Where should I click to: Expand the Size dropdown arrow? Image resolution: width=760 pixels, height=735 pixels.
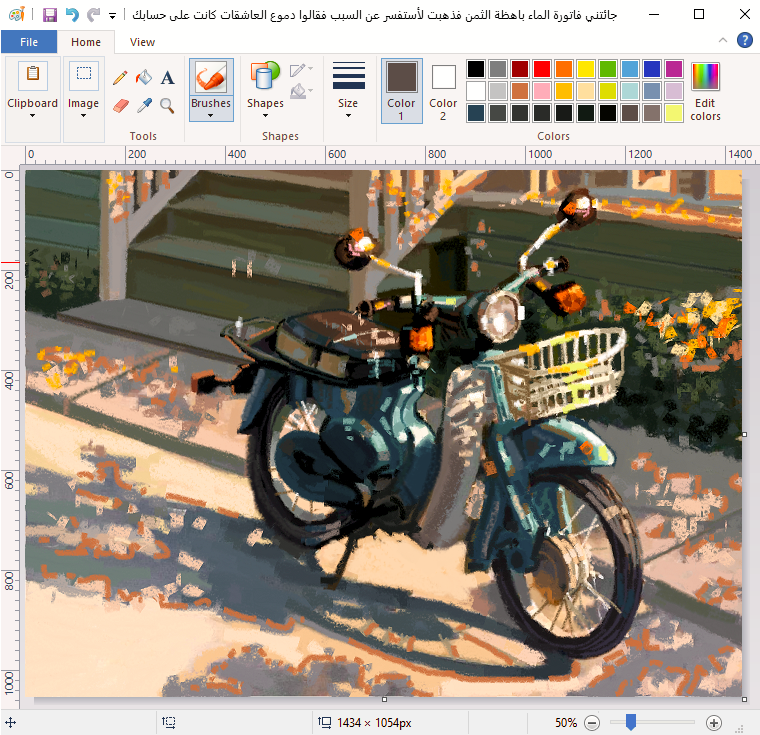coord(348,116)
